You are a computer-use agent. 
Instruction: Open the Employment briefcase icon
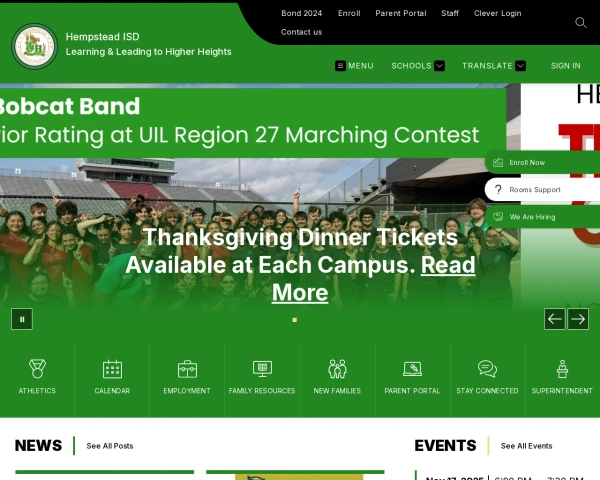pyautogui.click(x=187, y=369)
